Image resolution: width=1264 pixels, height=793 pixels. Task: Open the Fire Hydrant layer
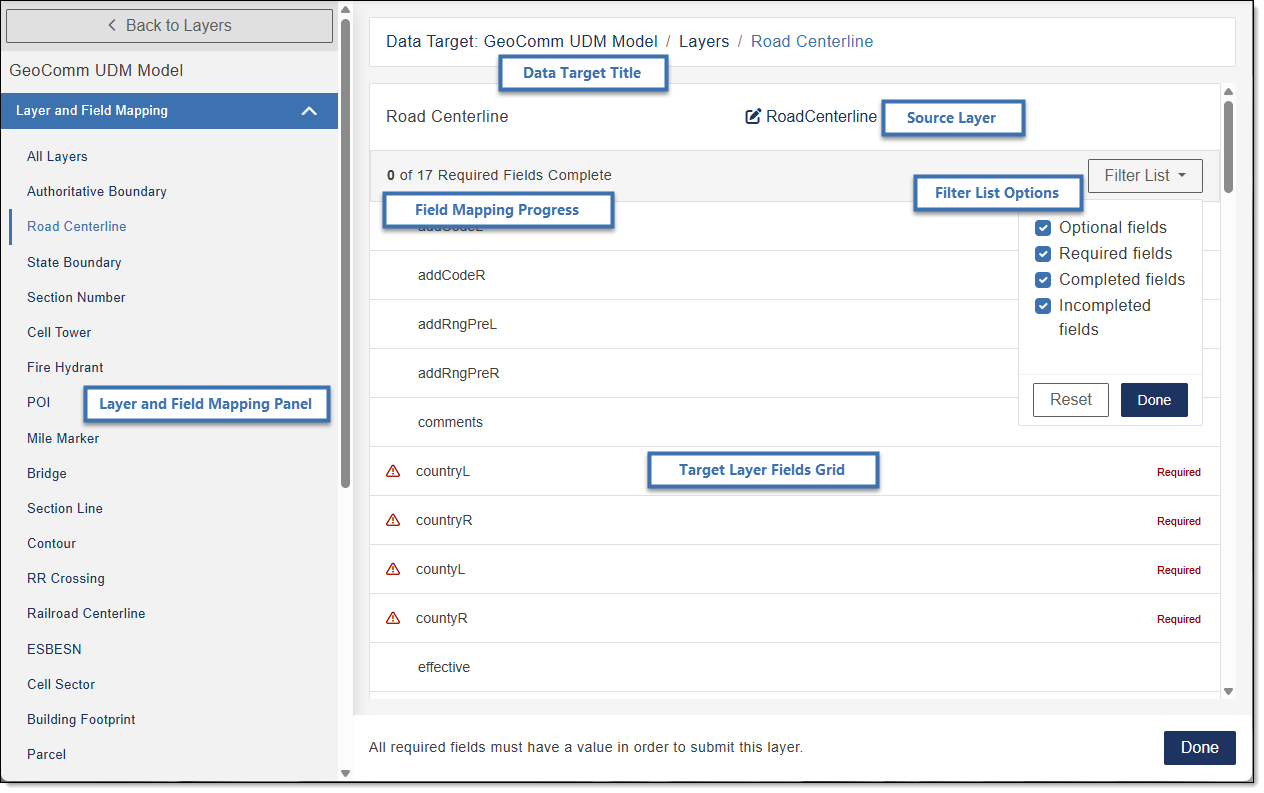[x=65, y=368]
